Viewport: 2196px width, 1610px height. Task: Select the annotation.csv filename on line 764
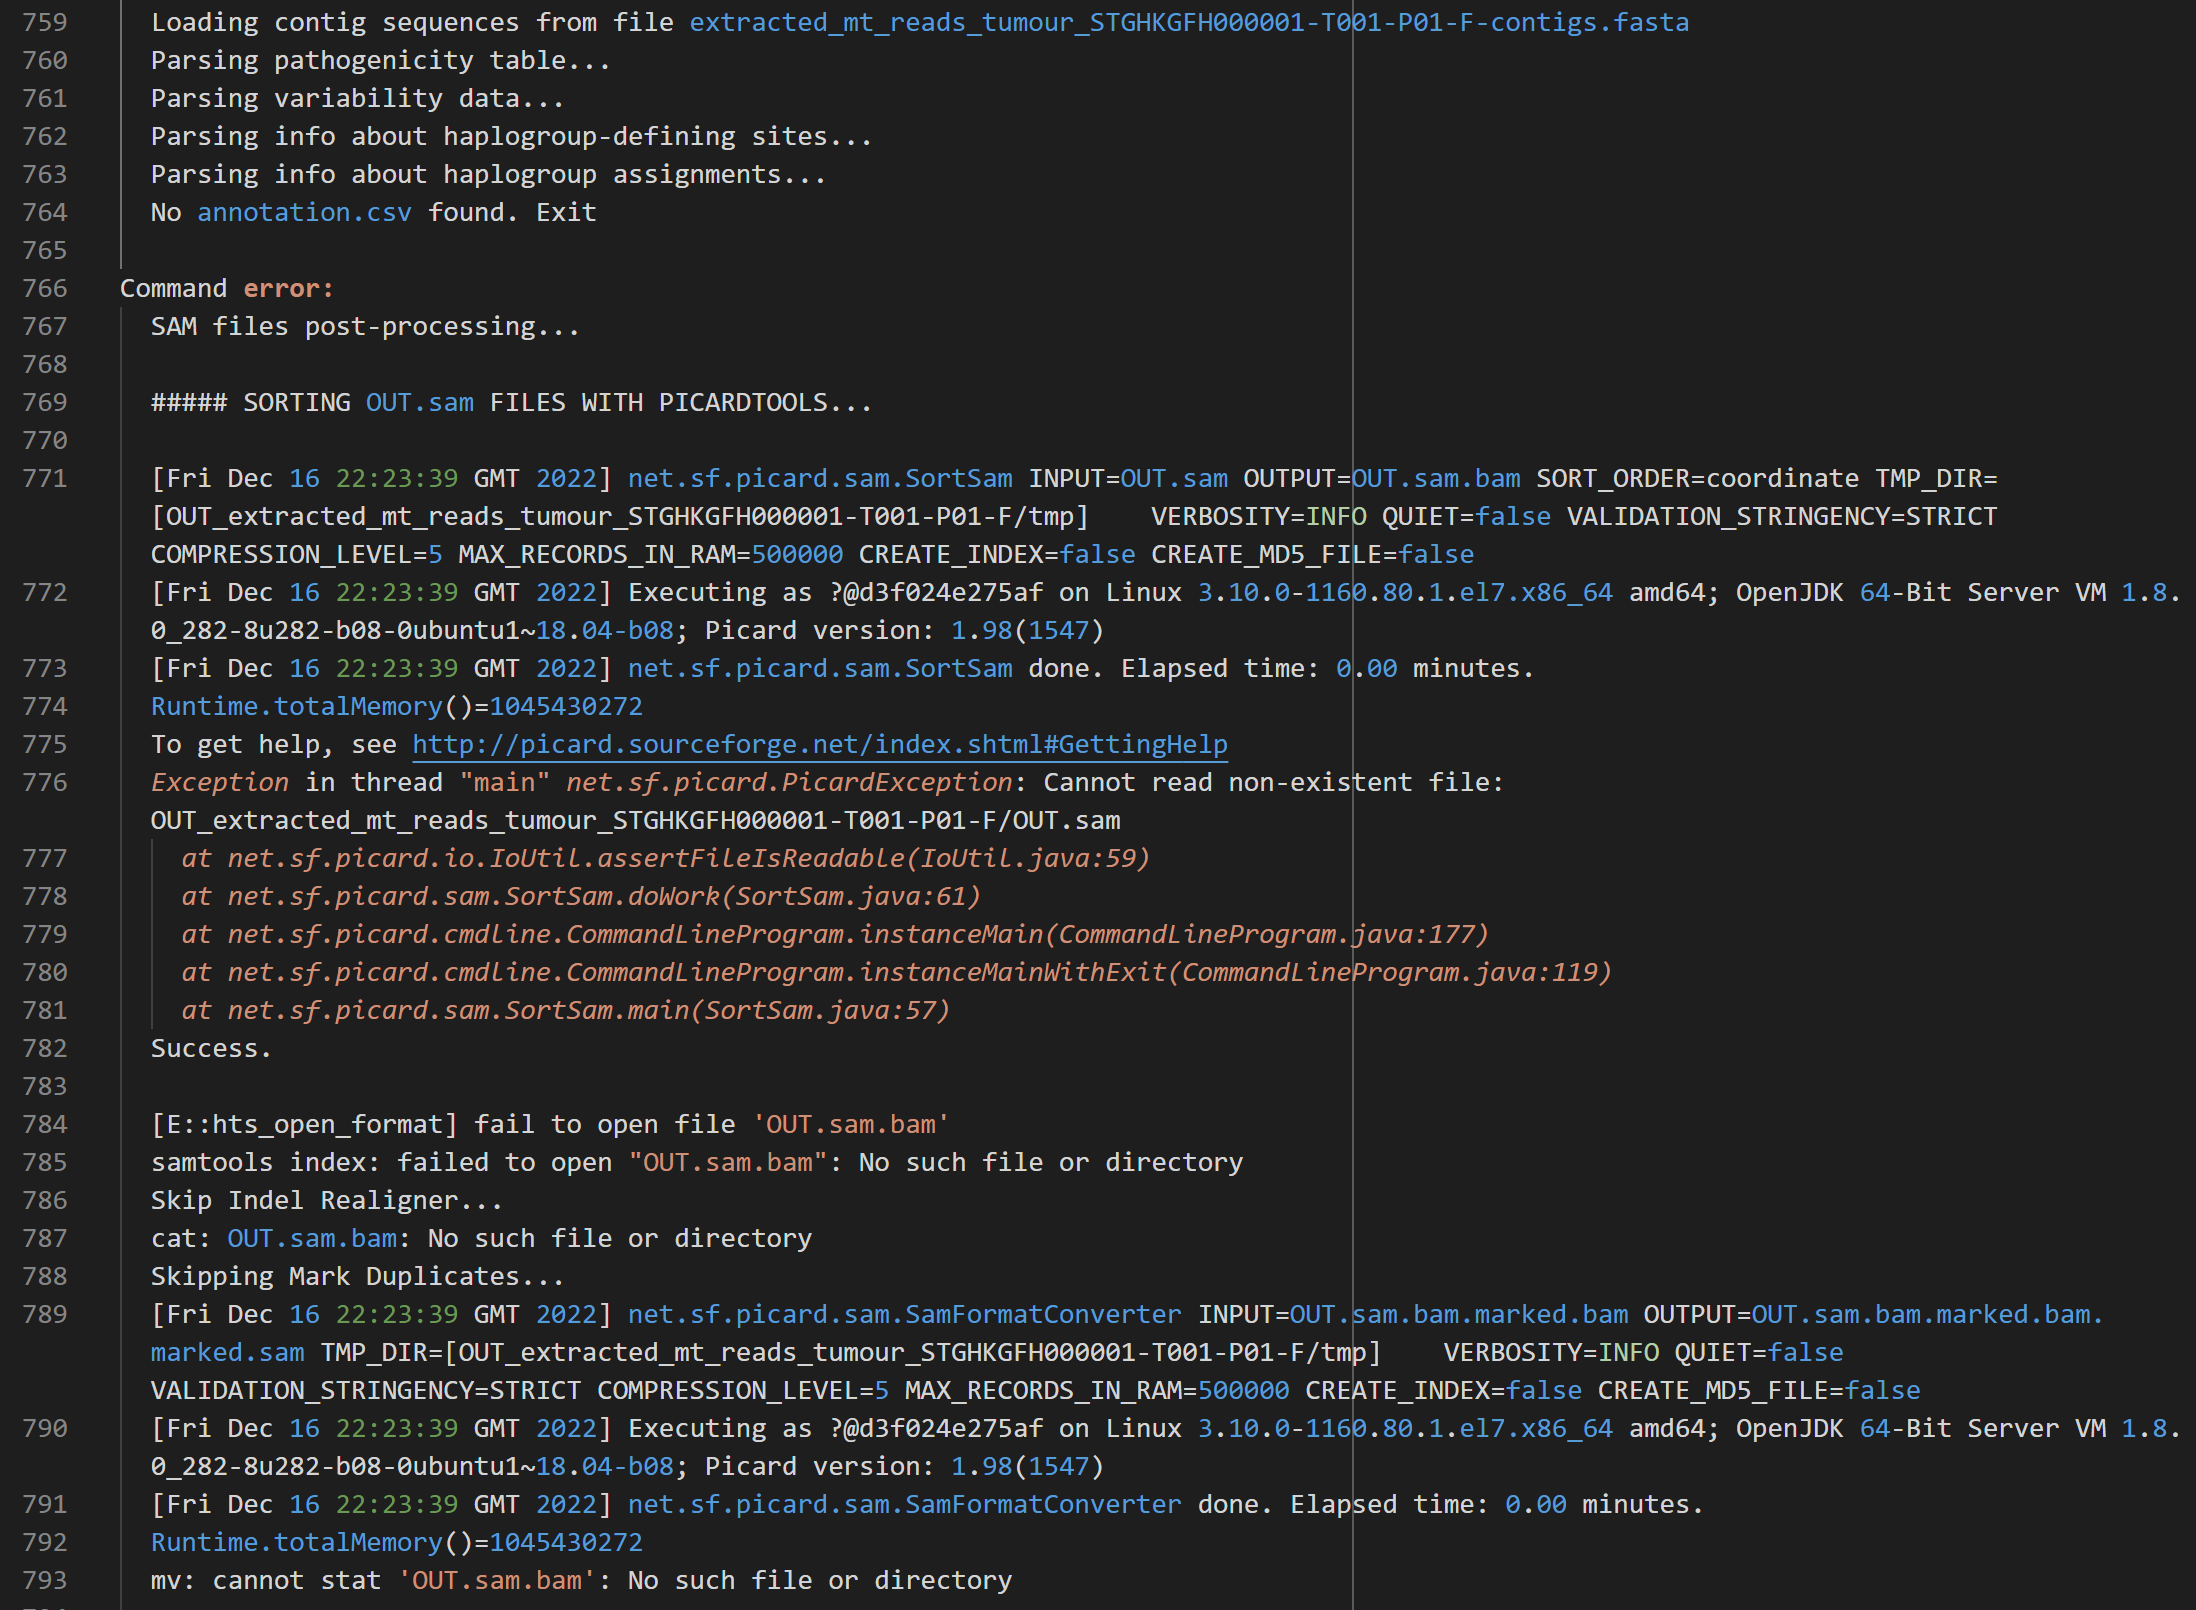coord(303,211)
